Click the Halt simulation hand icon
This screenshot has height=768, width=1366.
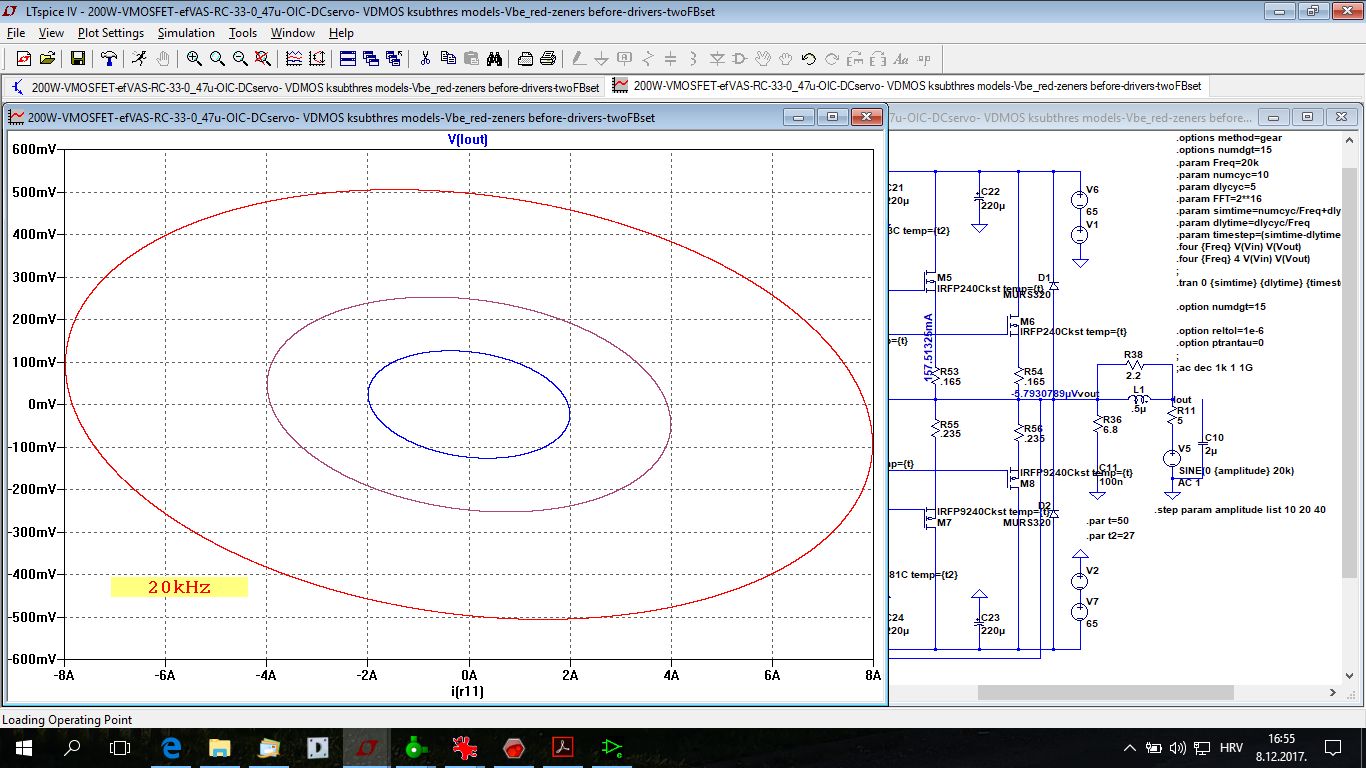[x=162, y=58]
